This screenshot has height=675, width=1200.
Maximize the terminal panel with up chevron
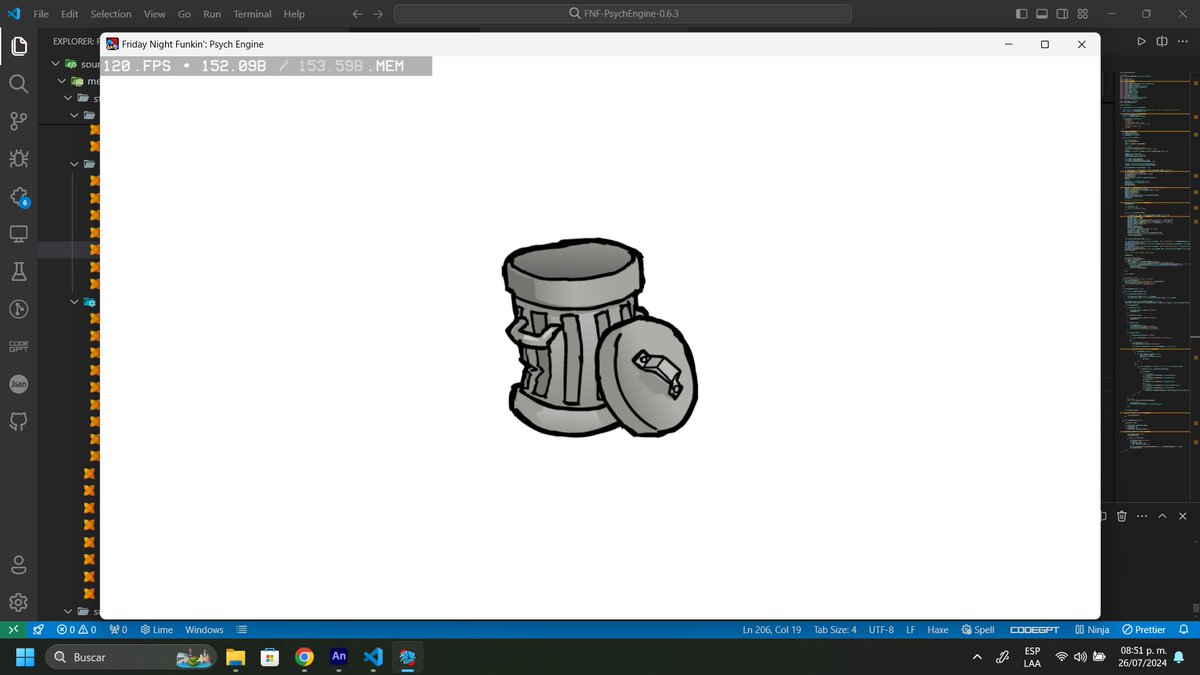point(1163,516)
